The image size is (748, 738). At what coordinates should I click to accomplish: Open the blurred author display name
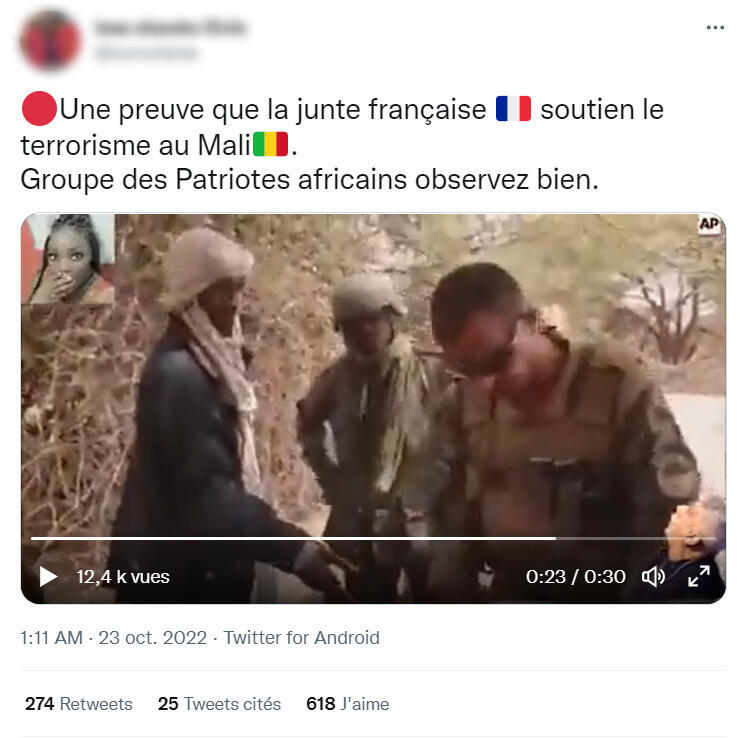[170, 28]
